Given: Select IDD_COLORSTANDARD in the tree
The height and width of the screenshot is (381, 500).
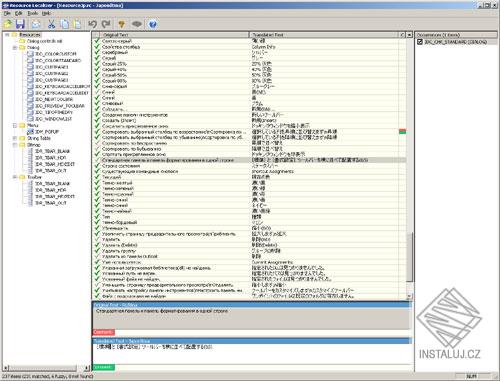Looking at the screenshot, I should (x=58, y=60).
